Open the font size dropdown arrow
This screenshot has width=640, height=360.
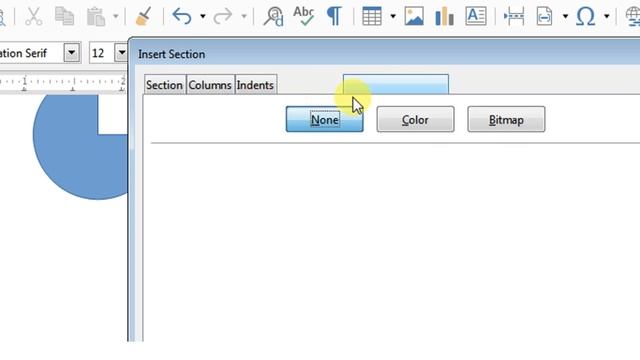(x=121, y=53)
